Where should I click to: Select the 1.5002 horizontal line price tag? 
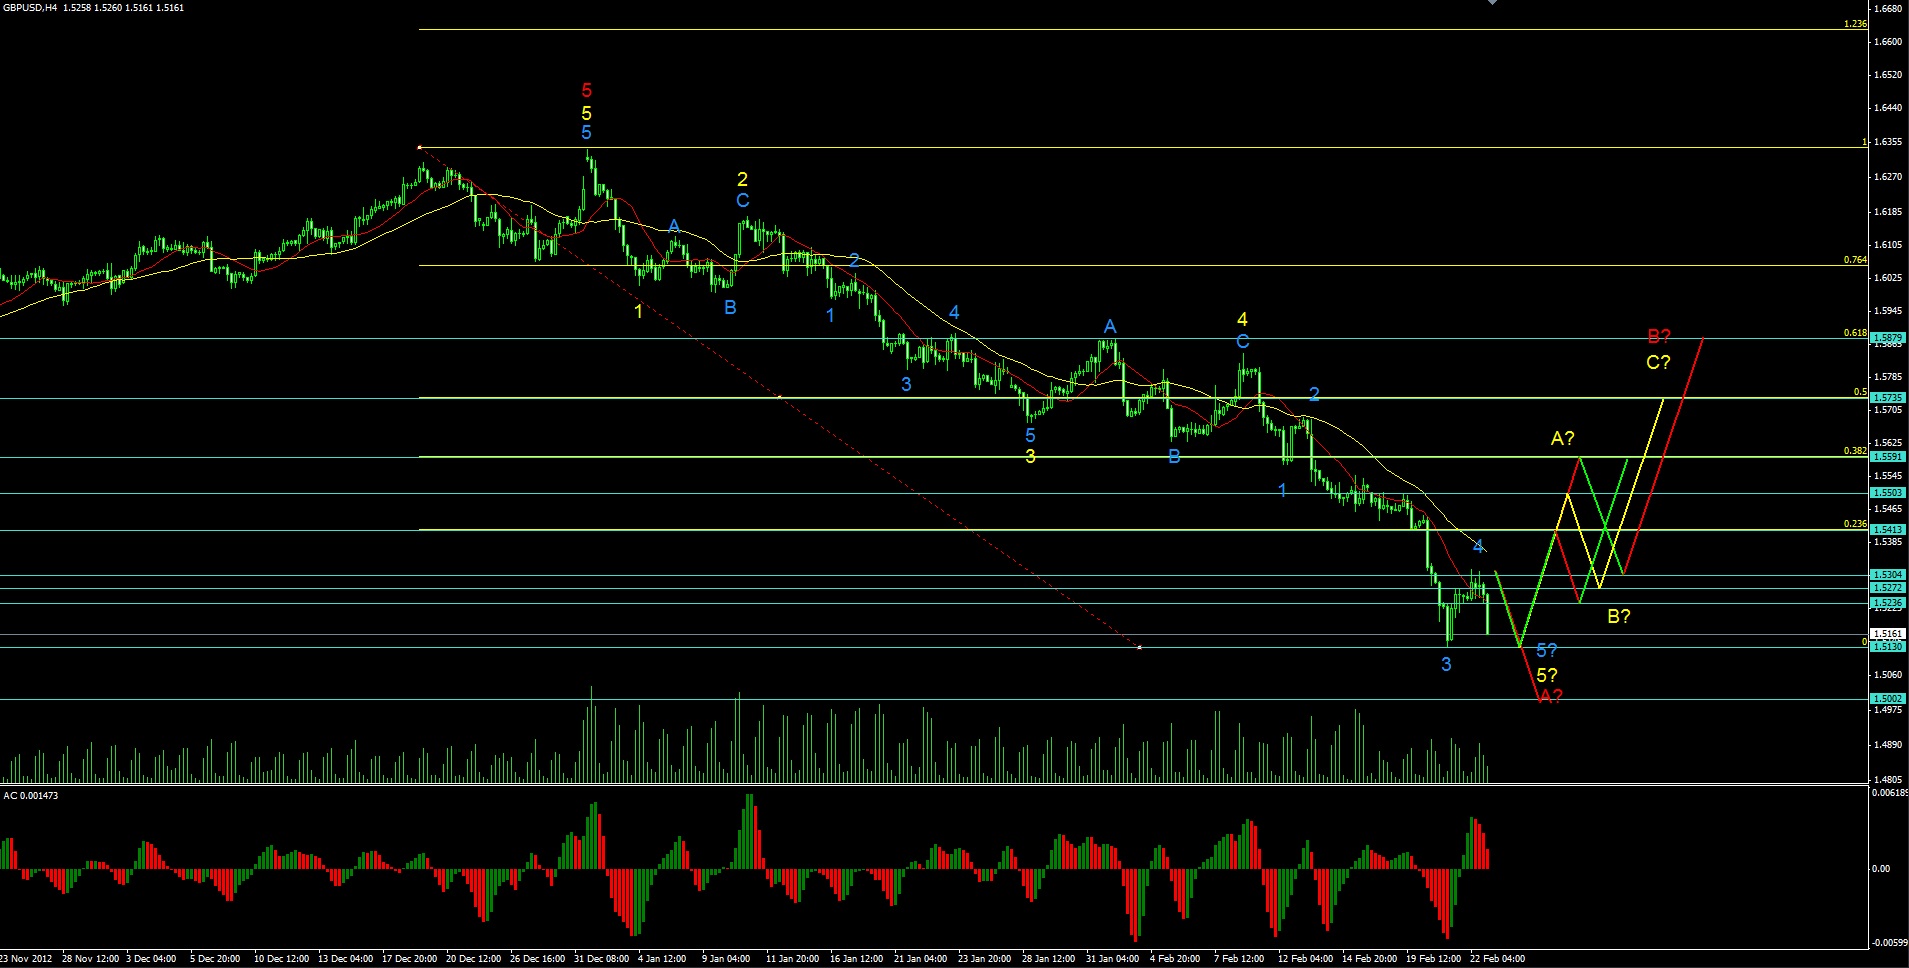(1888, 699)
